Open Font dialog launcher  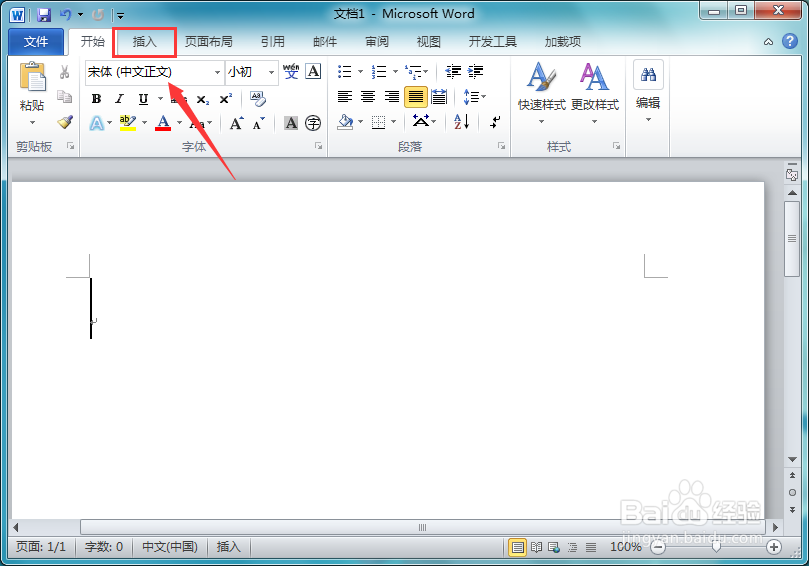[318, 146]
